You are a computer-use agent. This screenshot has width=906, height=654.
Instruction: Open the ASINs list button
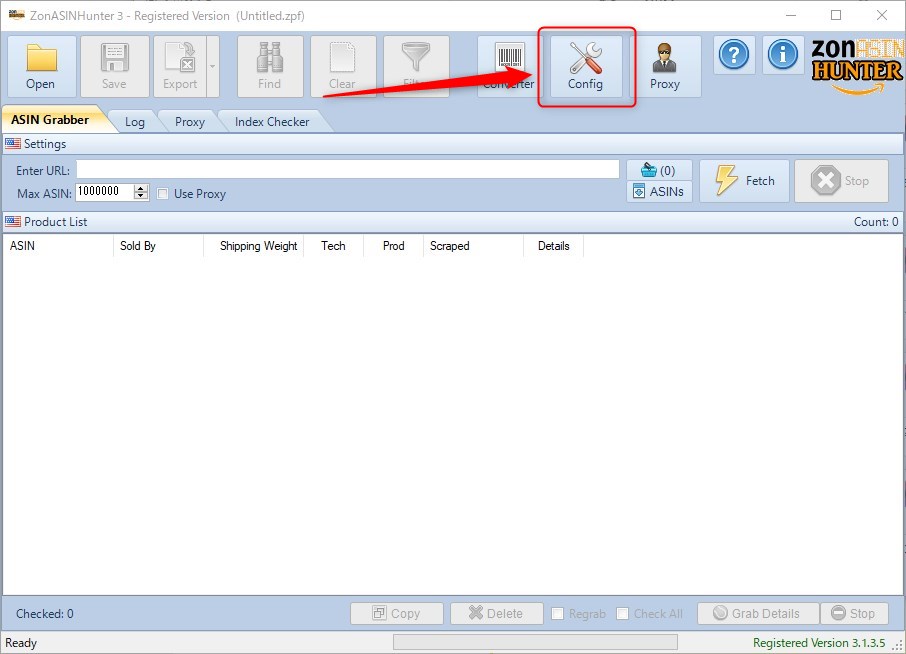point(659,191)
